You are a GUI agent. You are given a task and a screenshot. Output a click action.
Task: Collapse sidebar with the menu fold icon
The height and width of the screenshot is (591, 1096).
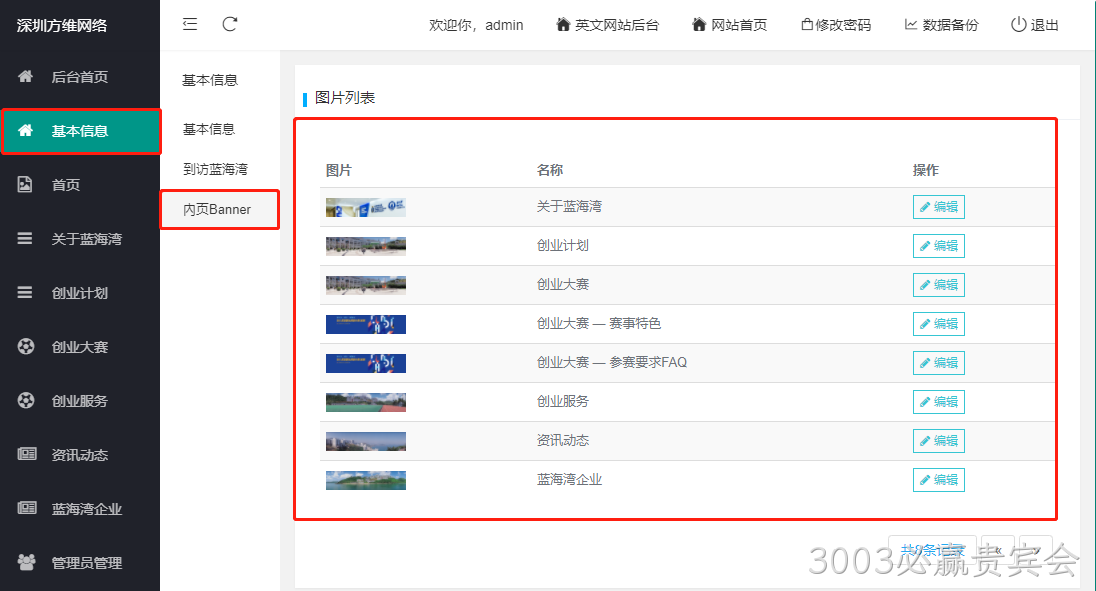[x=190, y=24]
